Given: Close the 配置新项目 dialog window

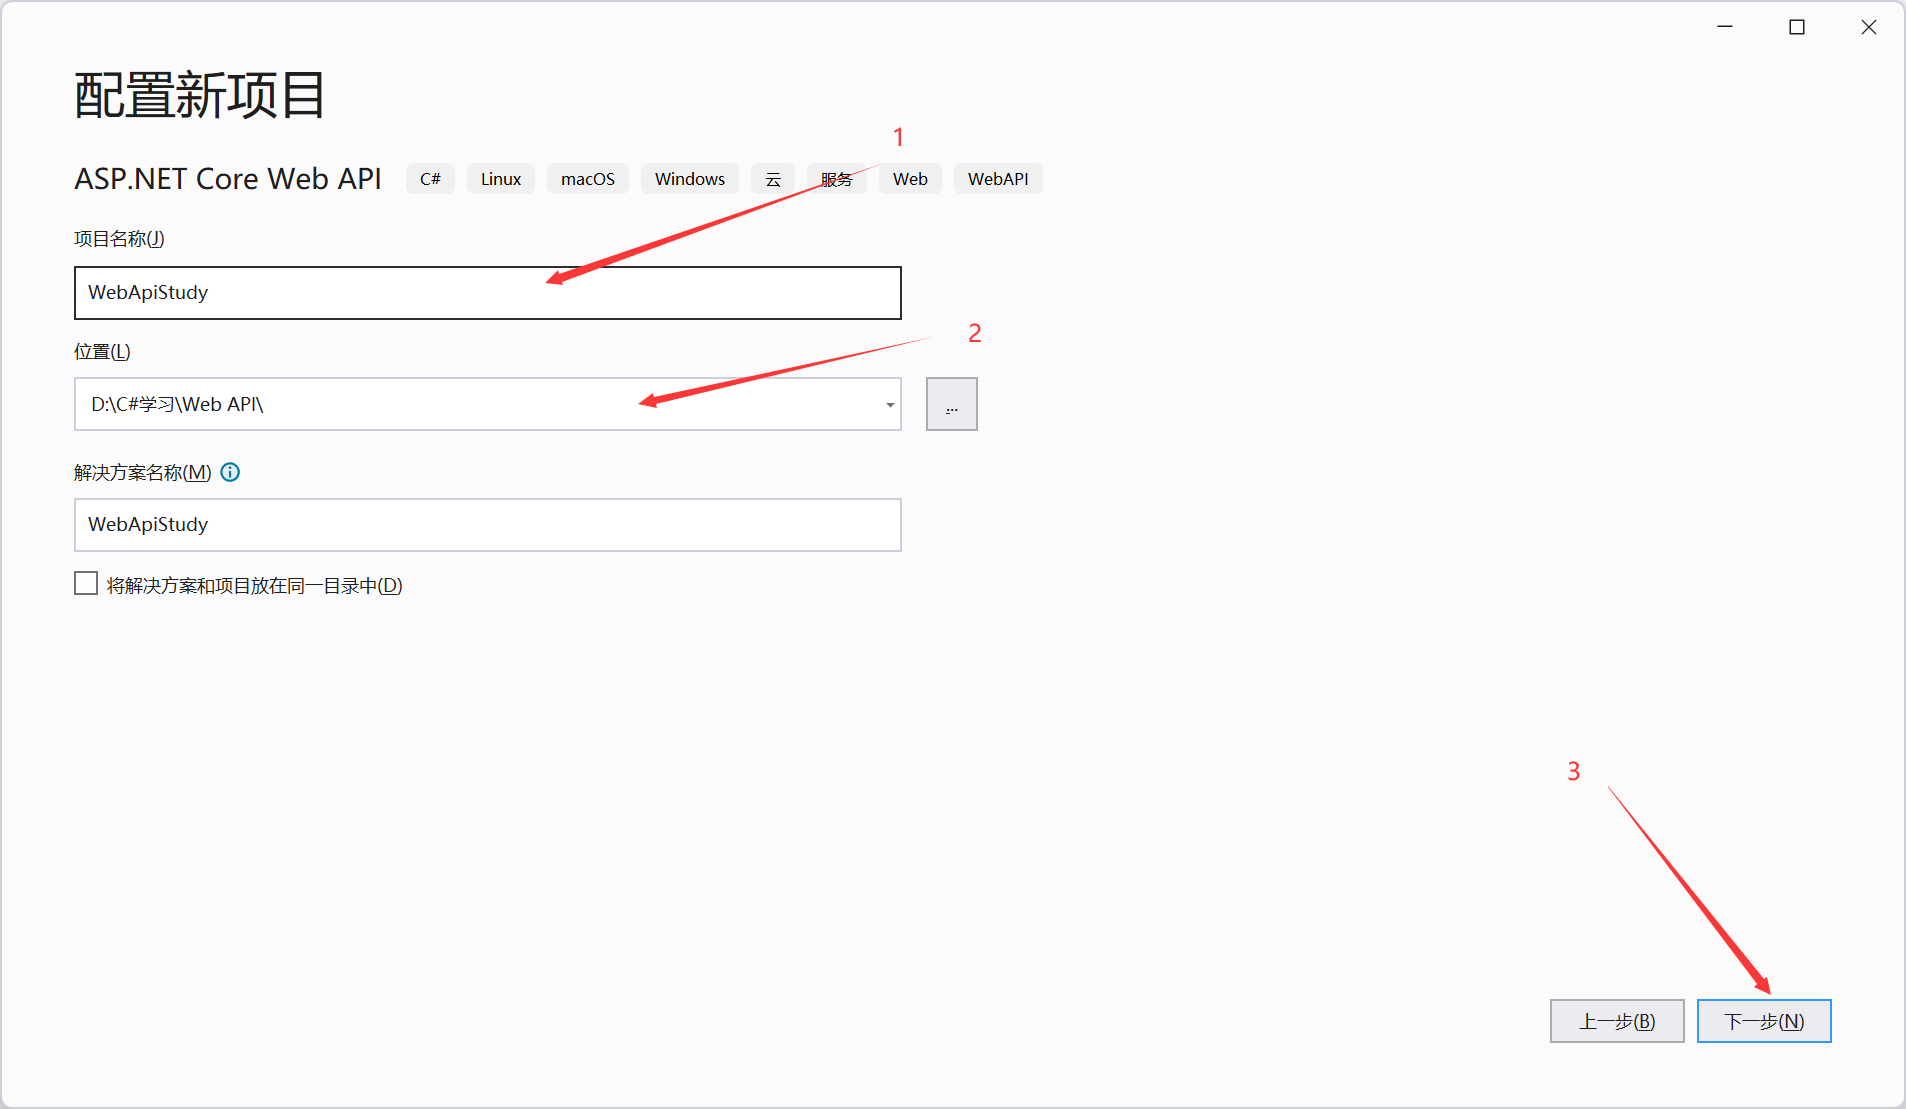Looking at the screenshot, I should pos(1868,28).
